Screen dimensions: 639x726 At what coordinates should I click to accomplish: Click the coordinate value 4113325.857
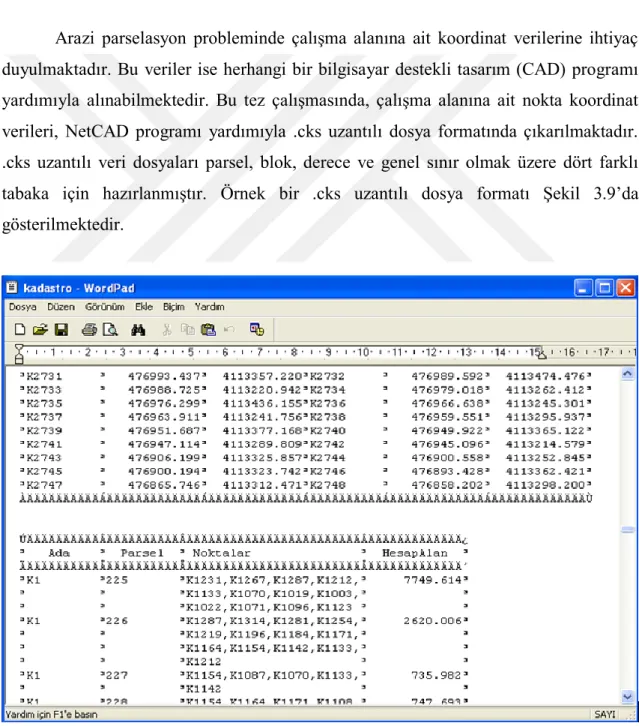tap(263, 457)
